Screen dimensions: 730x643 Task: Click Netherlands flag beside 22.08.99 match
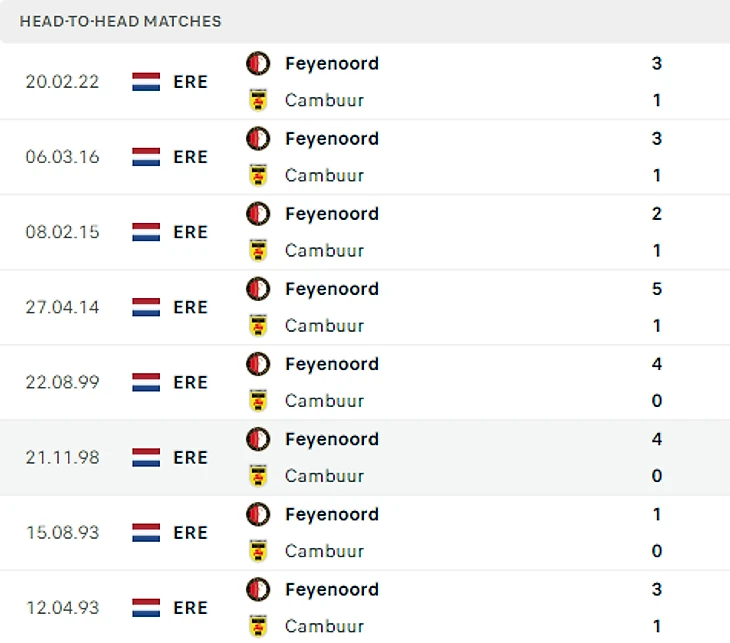pyautogui.click(x=146, y=382)
